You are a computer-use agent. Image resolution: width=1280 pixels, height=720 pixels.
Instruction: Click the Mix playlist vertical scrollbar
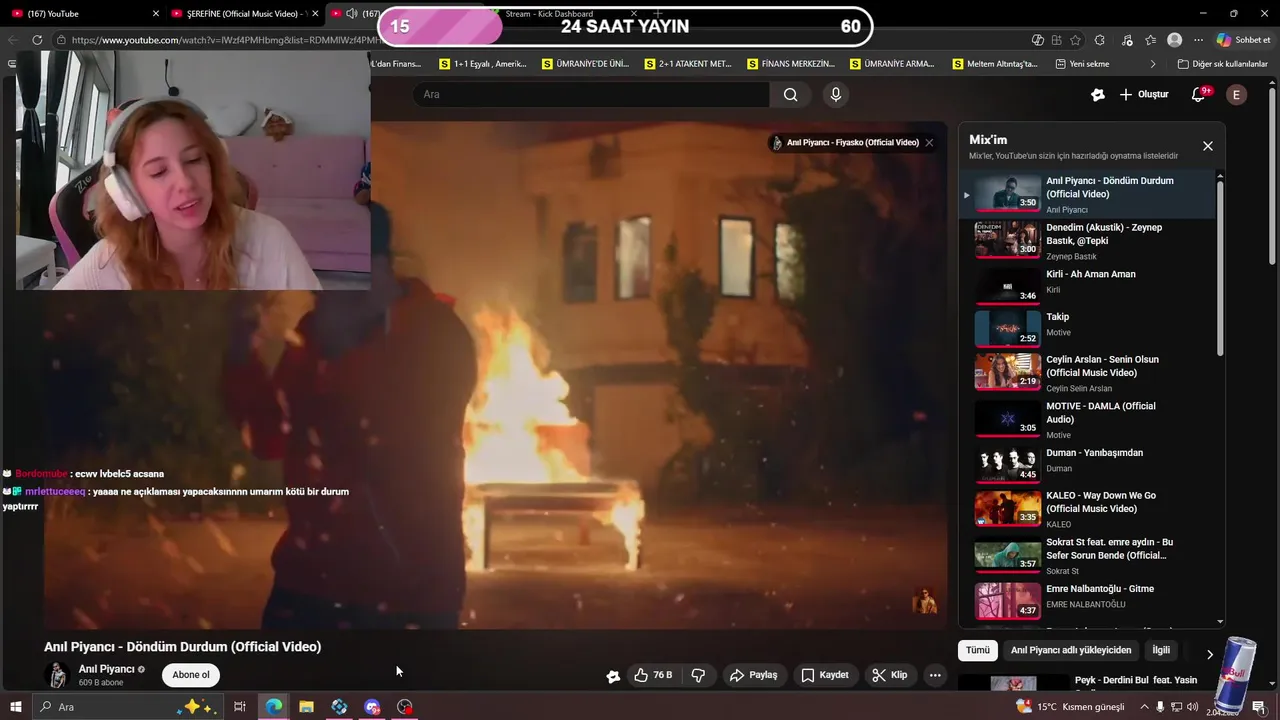pyautogui.click(x=1221, y=268)
